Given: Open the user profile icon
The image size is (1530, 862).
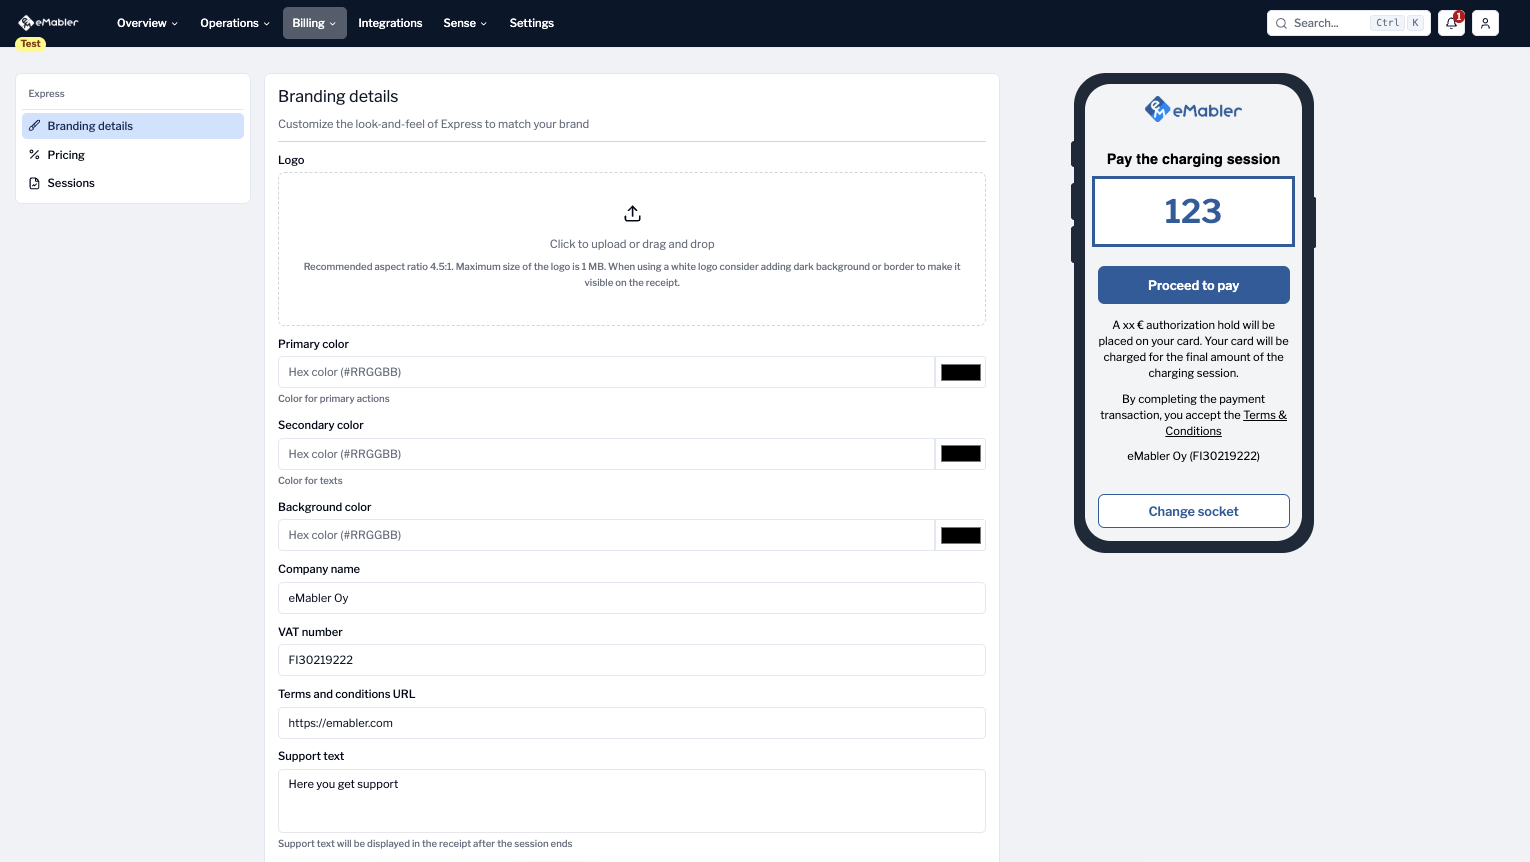Looking at the screenshot, I should (1485, 23).
